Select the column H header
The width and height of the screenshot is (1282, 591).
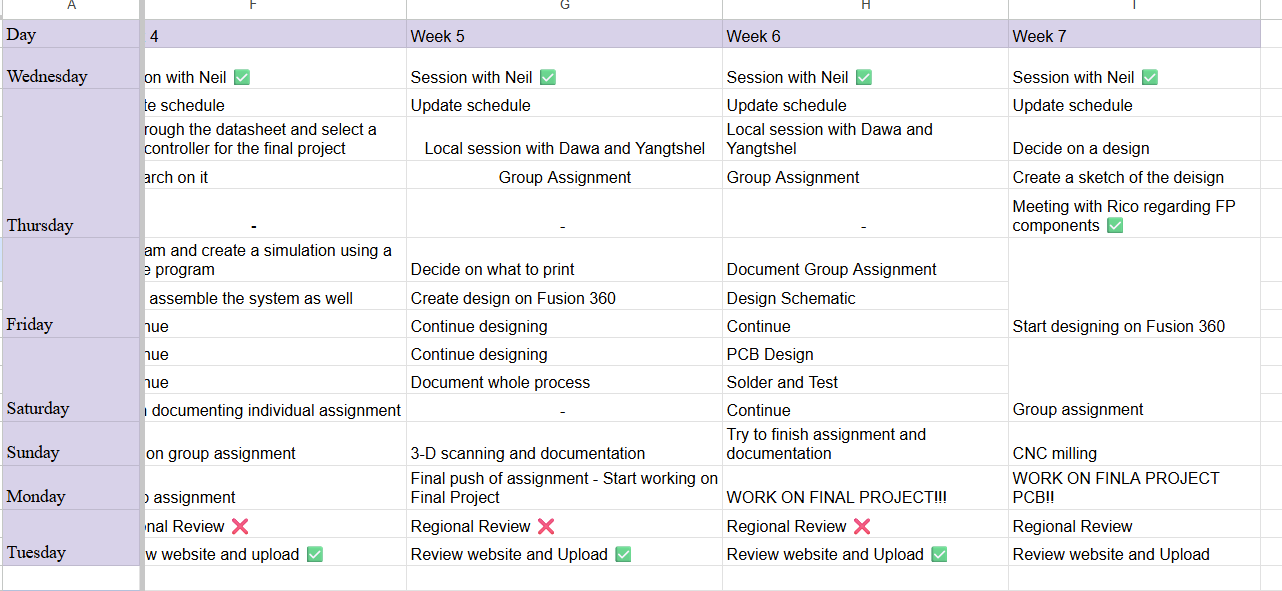(x=866, y=6)
